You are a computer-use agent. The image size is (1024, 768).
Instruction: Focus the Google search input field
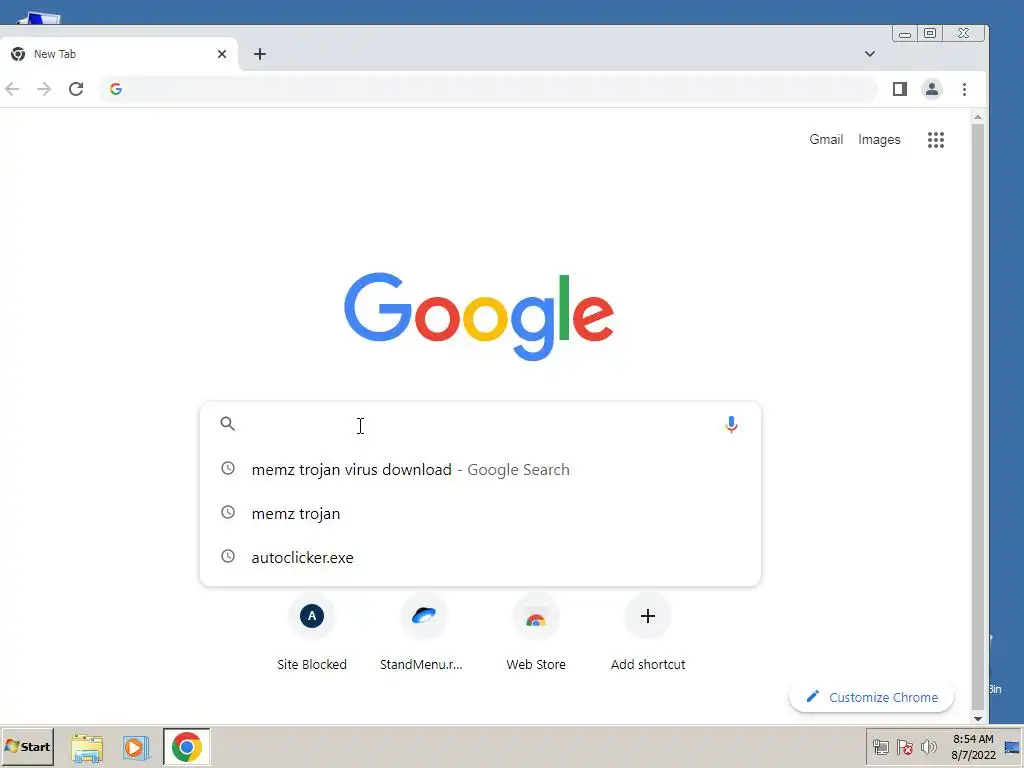tap(480, 424)
